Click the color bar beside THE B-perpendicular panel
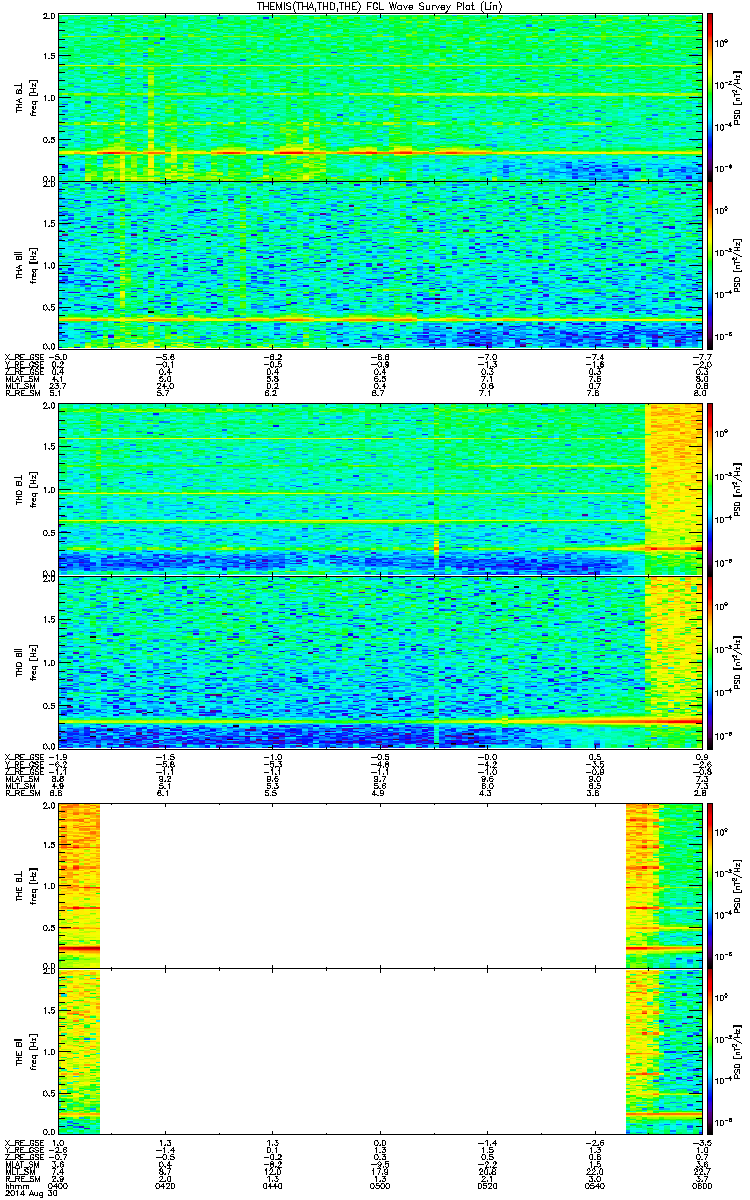Image resolution: width=750 pixels, height=1200 pixels. [x=709, y=884]
